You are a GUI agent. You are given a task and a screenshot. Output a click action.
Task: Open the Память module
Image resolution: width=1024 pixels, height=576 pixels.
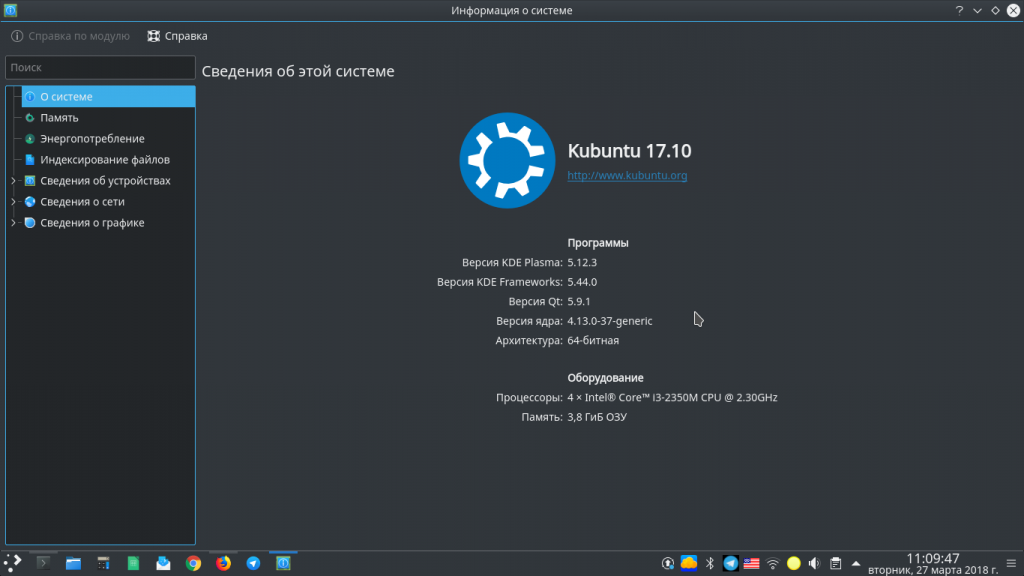108,118
